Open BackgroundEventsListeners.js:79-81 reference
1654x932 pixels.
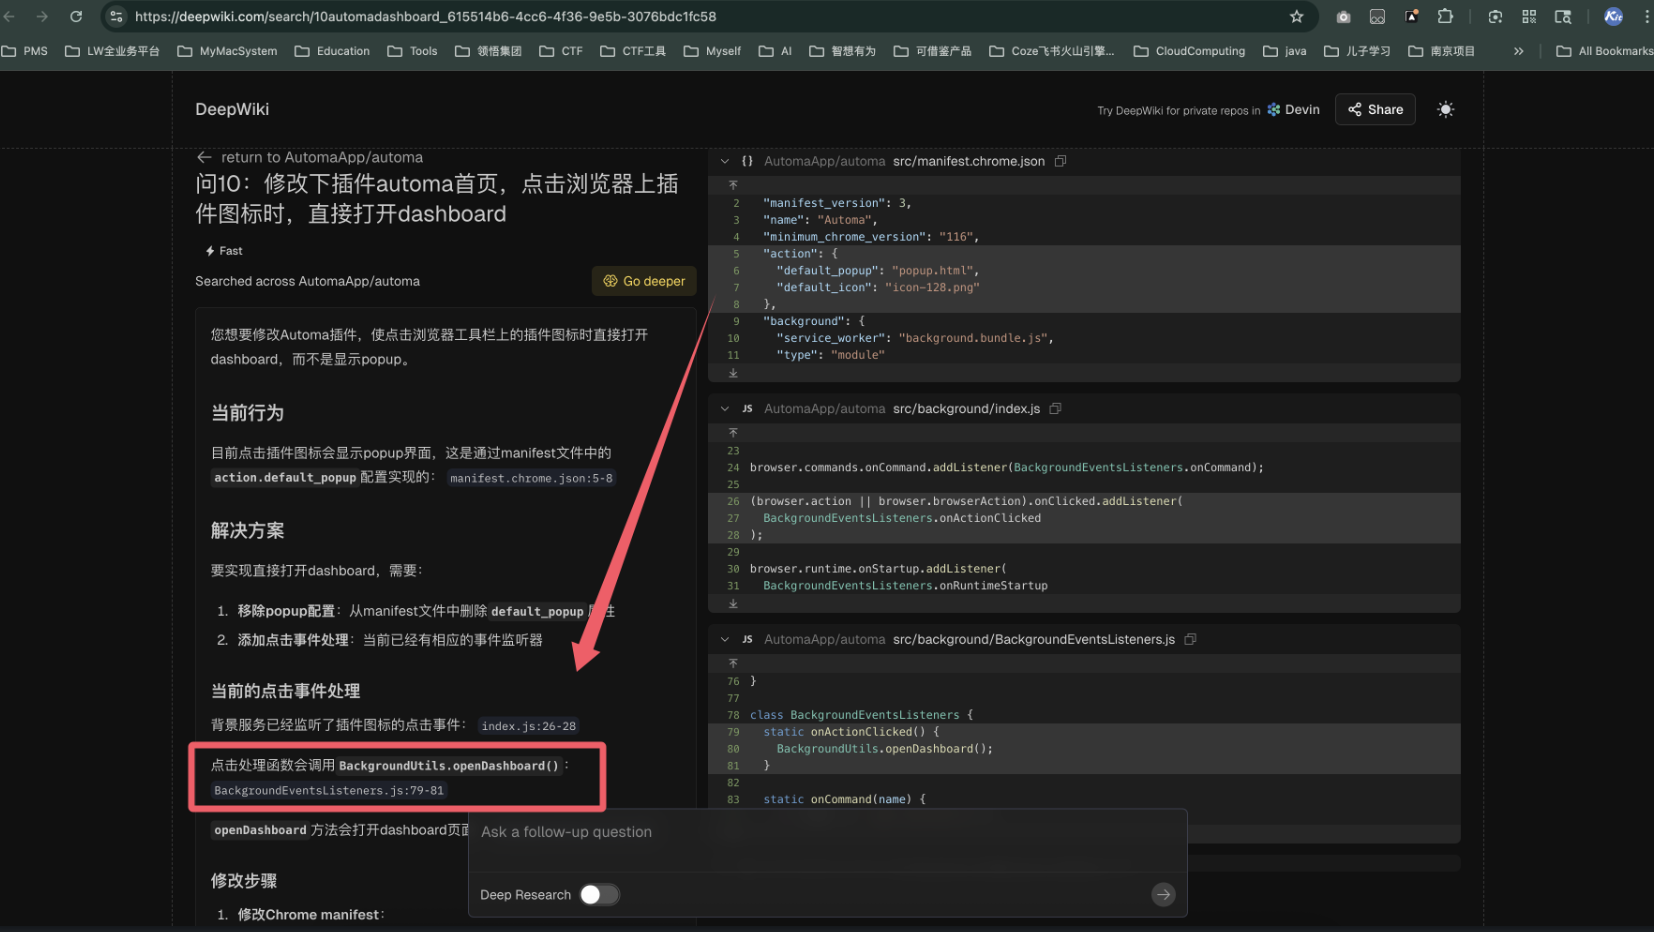coord(329,790)
